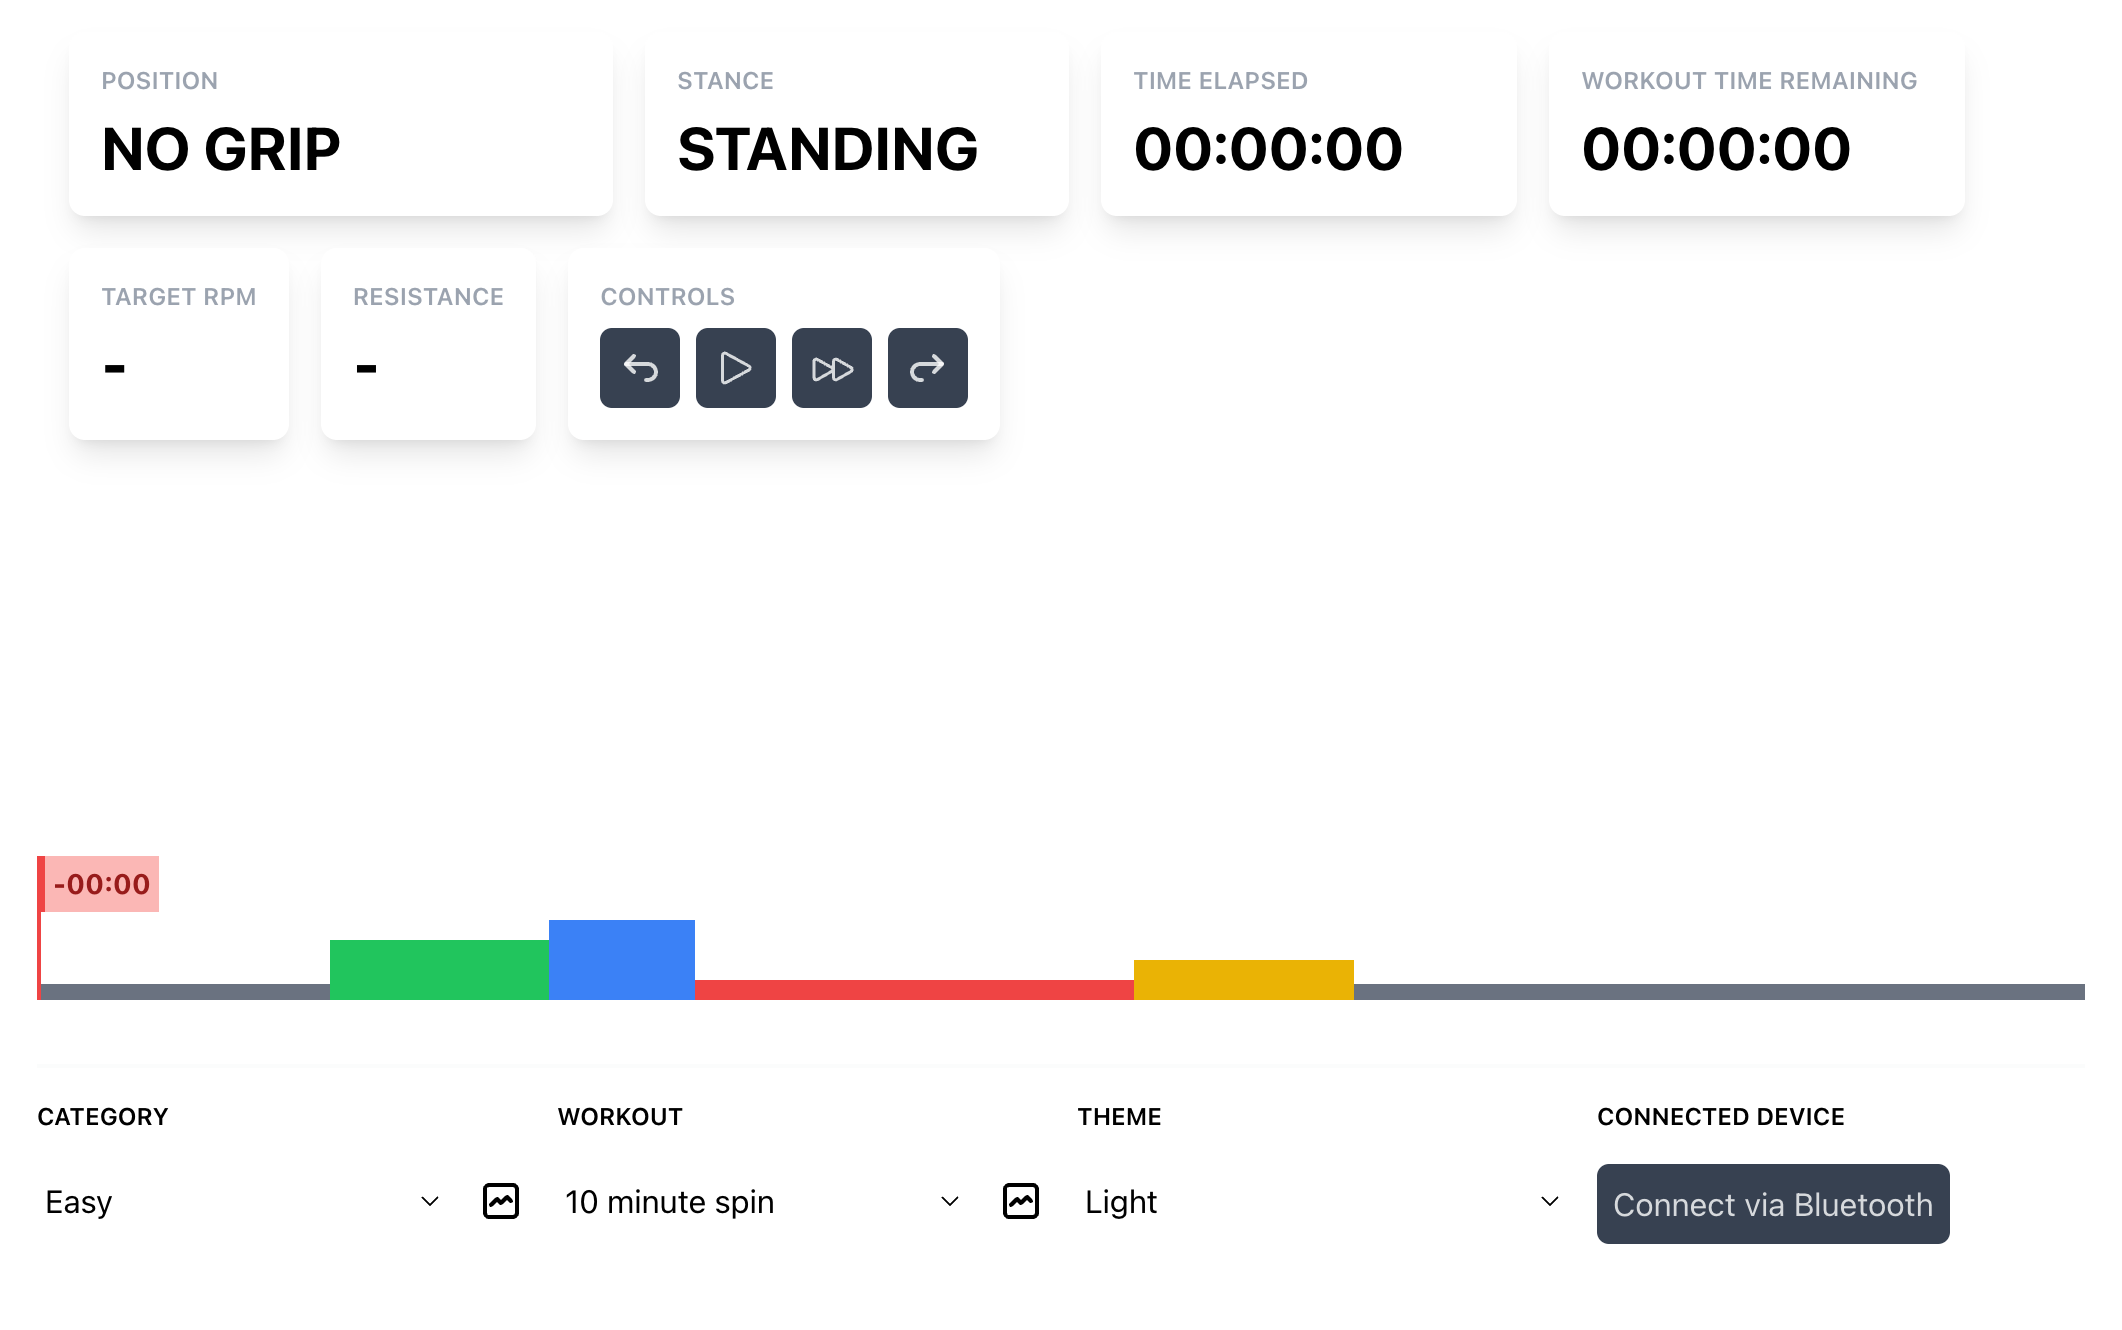Click the Workout Time Remaining card
This screenshot has width=2122, height=1330.
pos(1756,124)
